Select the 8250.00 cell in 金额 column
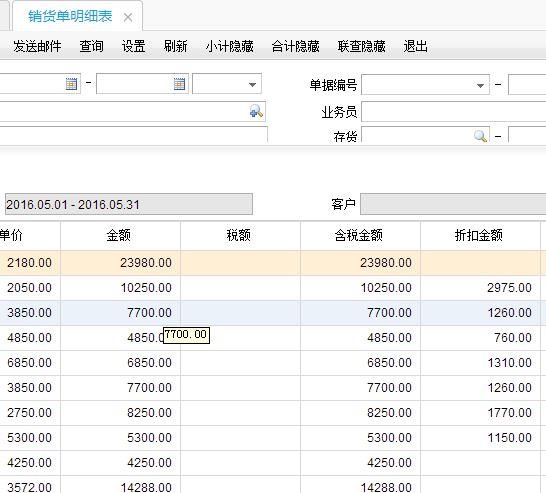The height and width of the screenshot is (493, 546). [x=120, y=413]
